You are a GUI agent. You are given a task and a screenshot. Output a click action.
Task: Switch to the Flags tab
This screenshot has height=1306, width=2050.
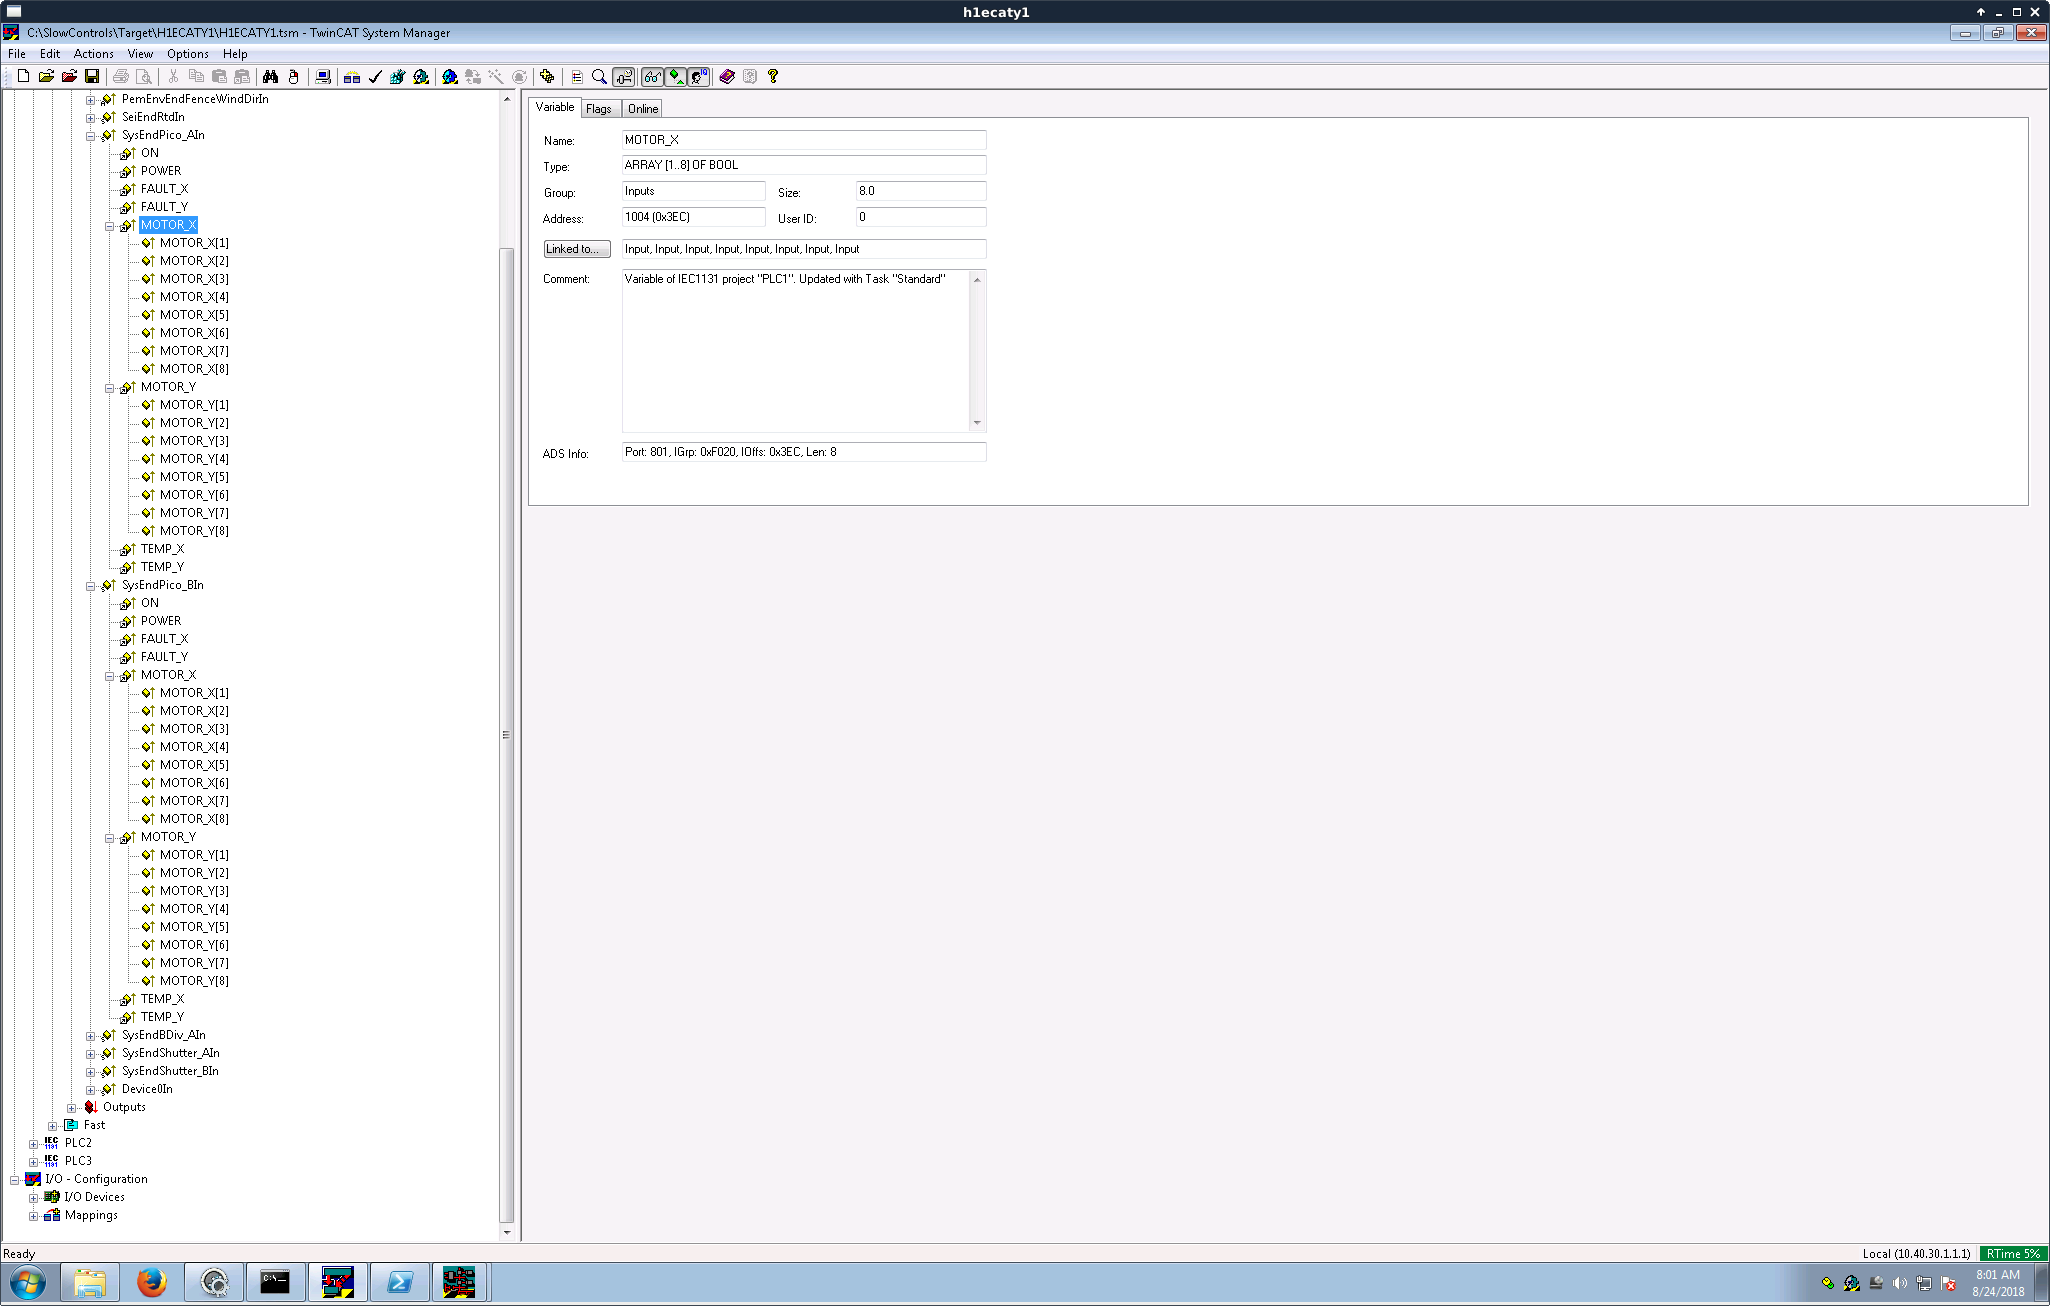[x=599, y=109]
